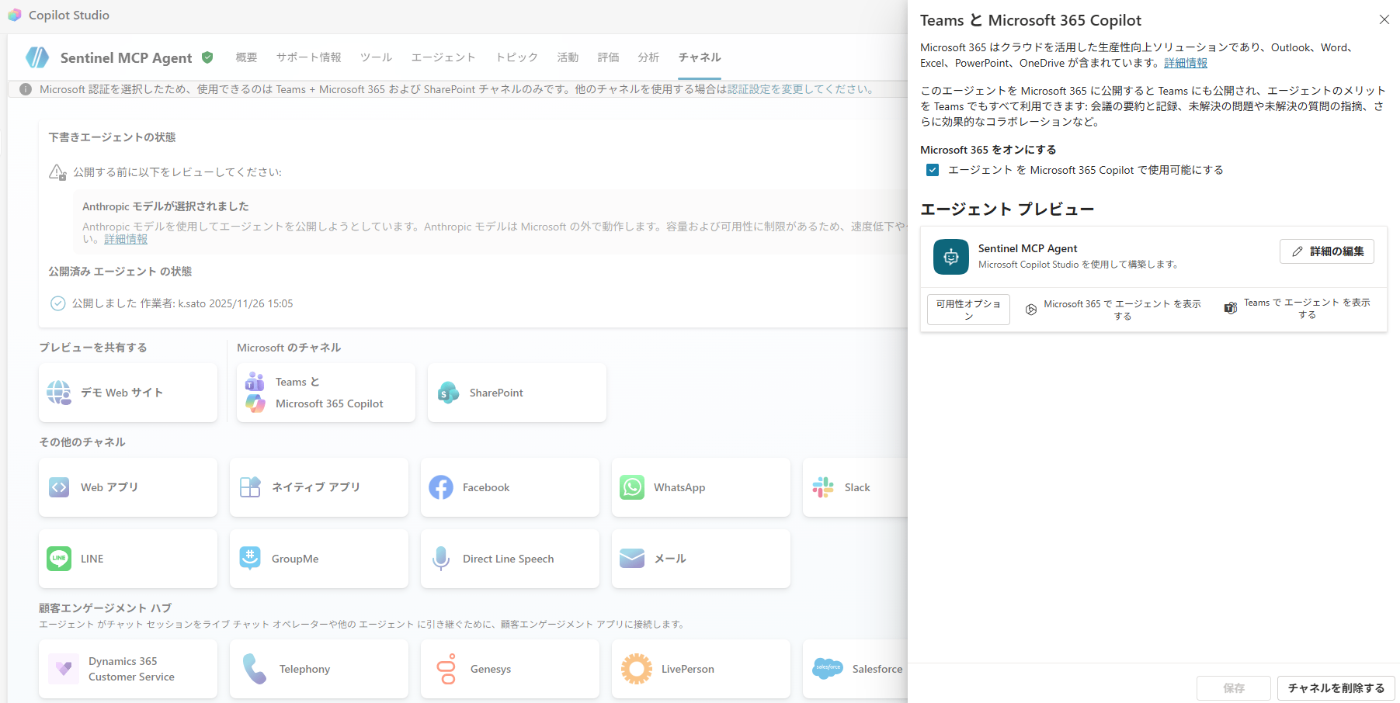Click the SharePoint channel icon
The height and width of the screenshot is (703, 1400).
click(x=448, y=392)
